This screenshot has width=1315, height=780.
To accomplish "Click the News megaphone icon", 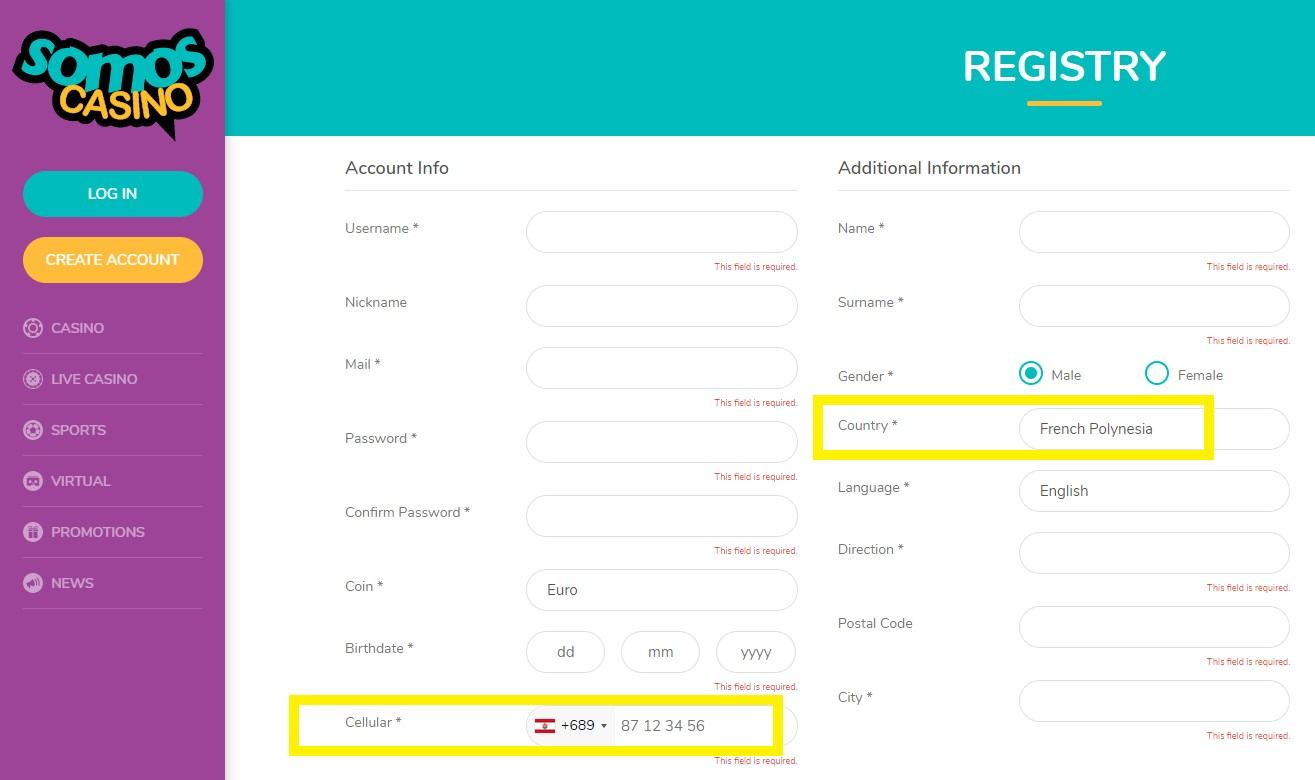I will 33,583.
